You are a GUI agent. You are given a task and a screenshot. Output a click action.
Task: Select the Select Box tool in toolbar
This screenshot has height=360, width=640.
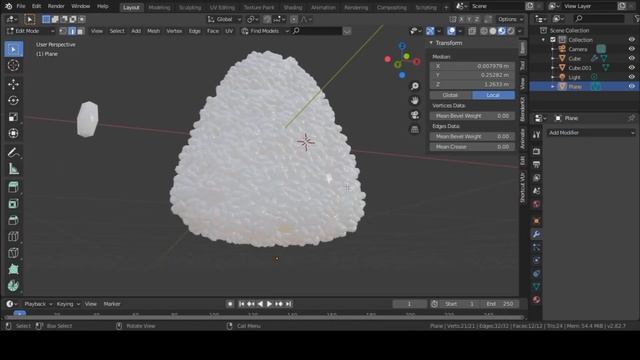[13, 49]
